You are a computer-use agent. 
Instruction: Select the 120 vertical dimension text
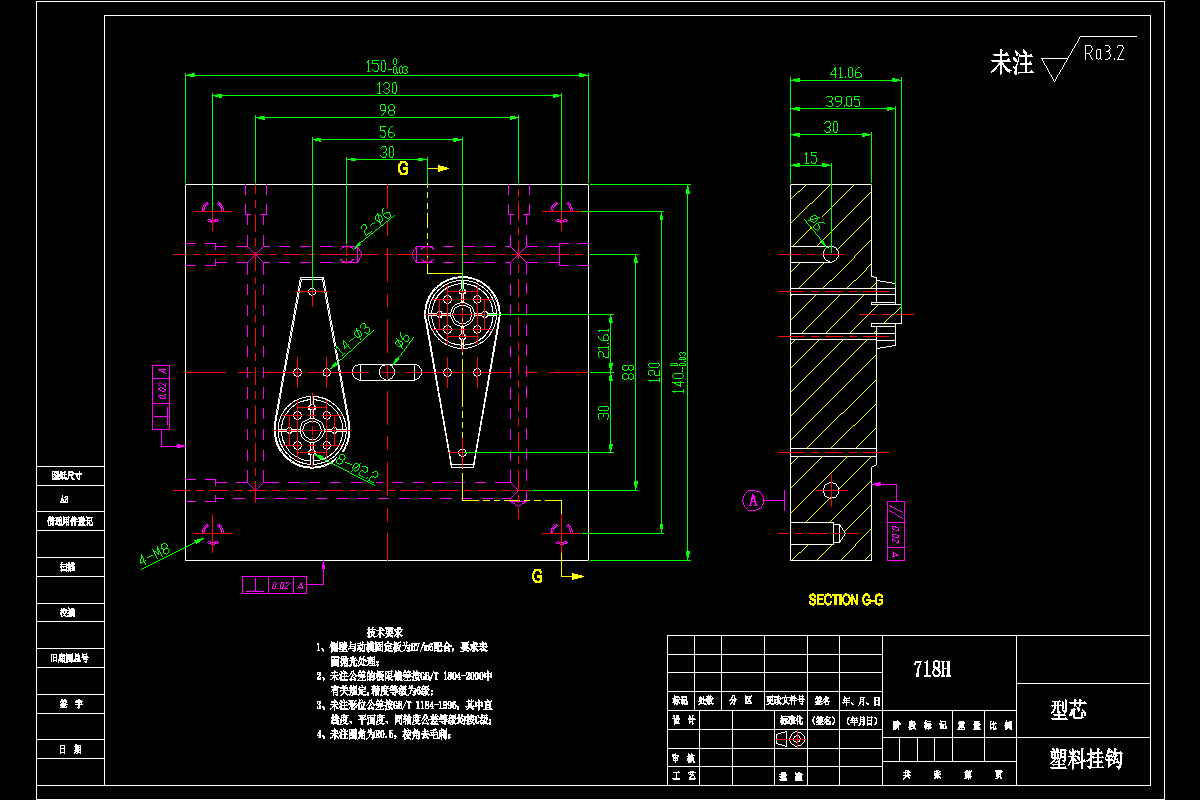tap(655, 371)
